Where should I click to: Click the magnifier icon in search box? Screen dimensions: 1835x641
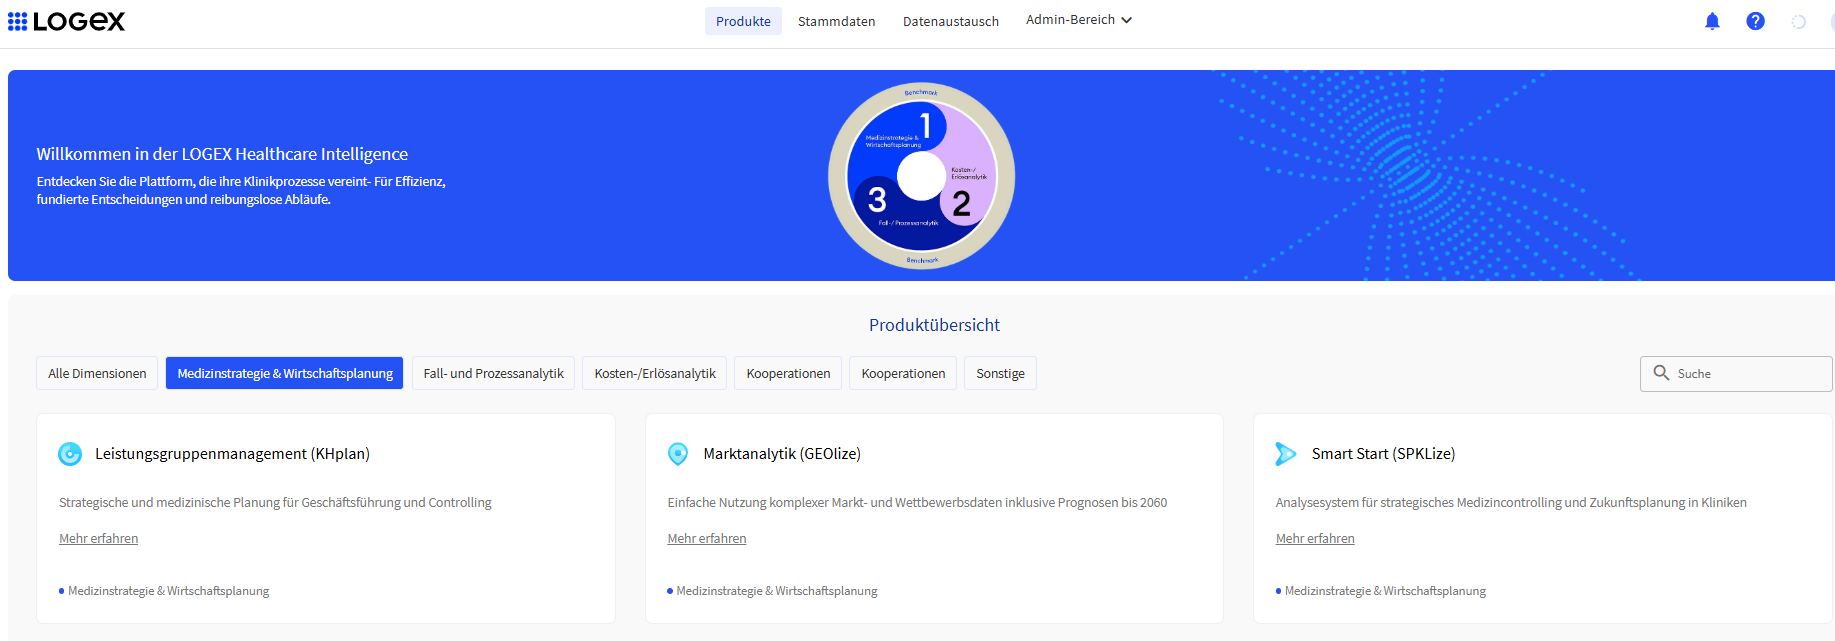tap(1661, 373)
